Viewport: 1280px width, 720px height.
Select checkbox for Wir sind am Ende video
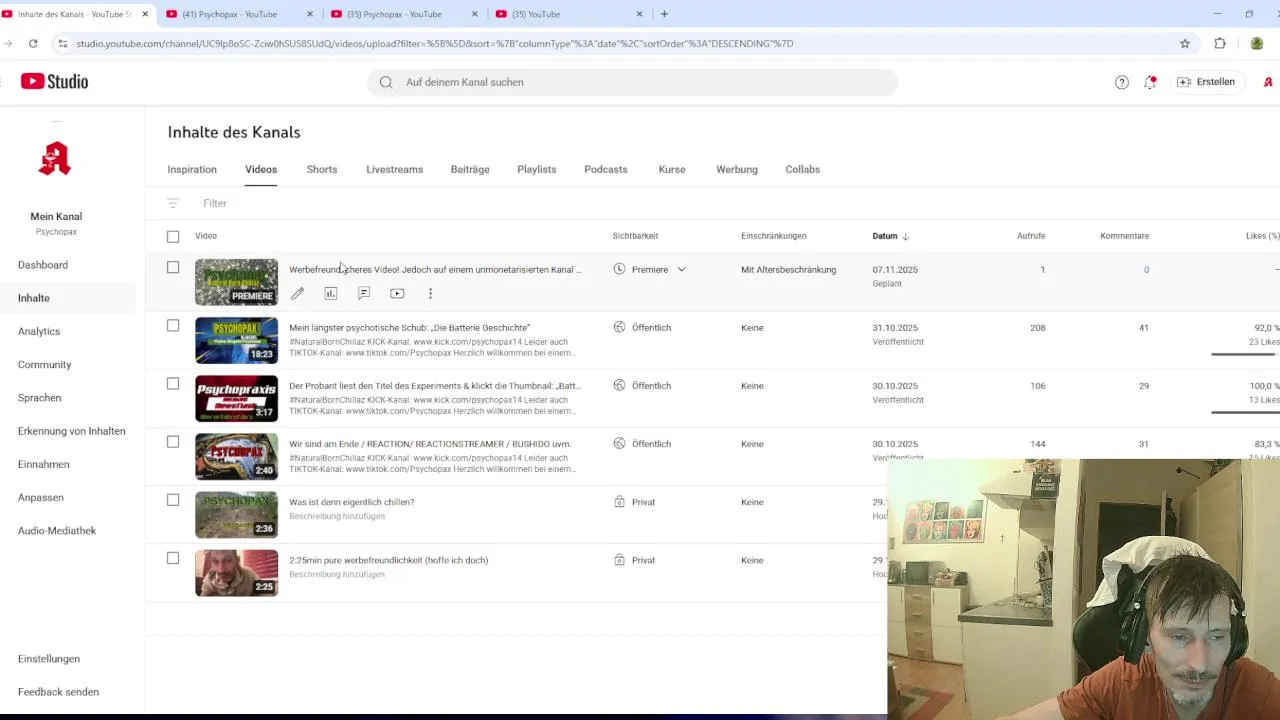coord(173,441)
